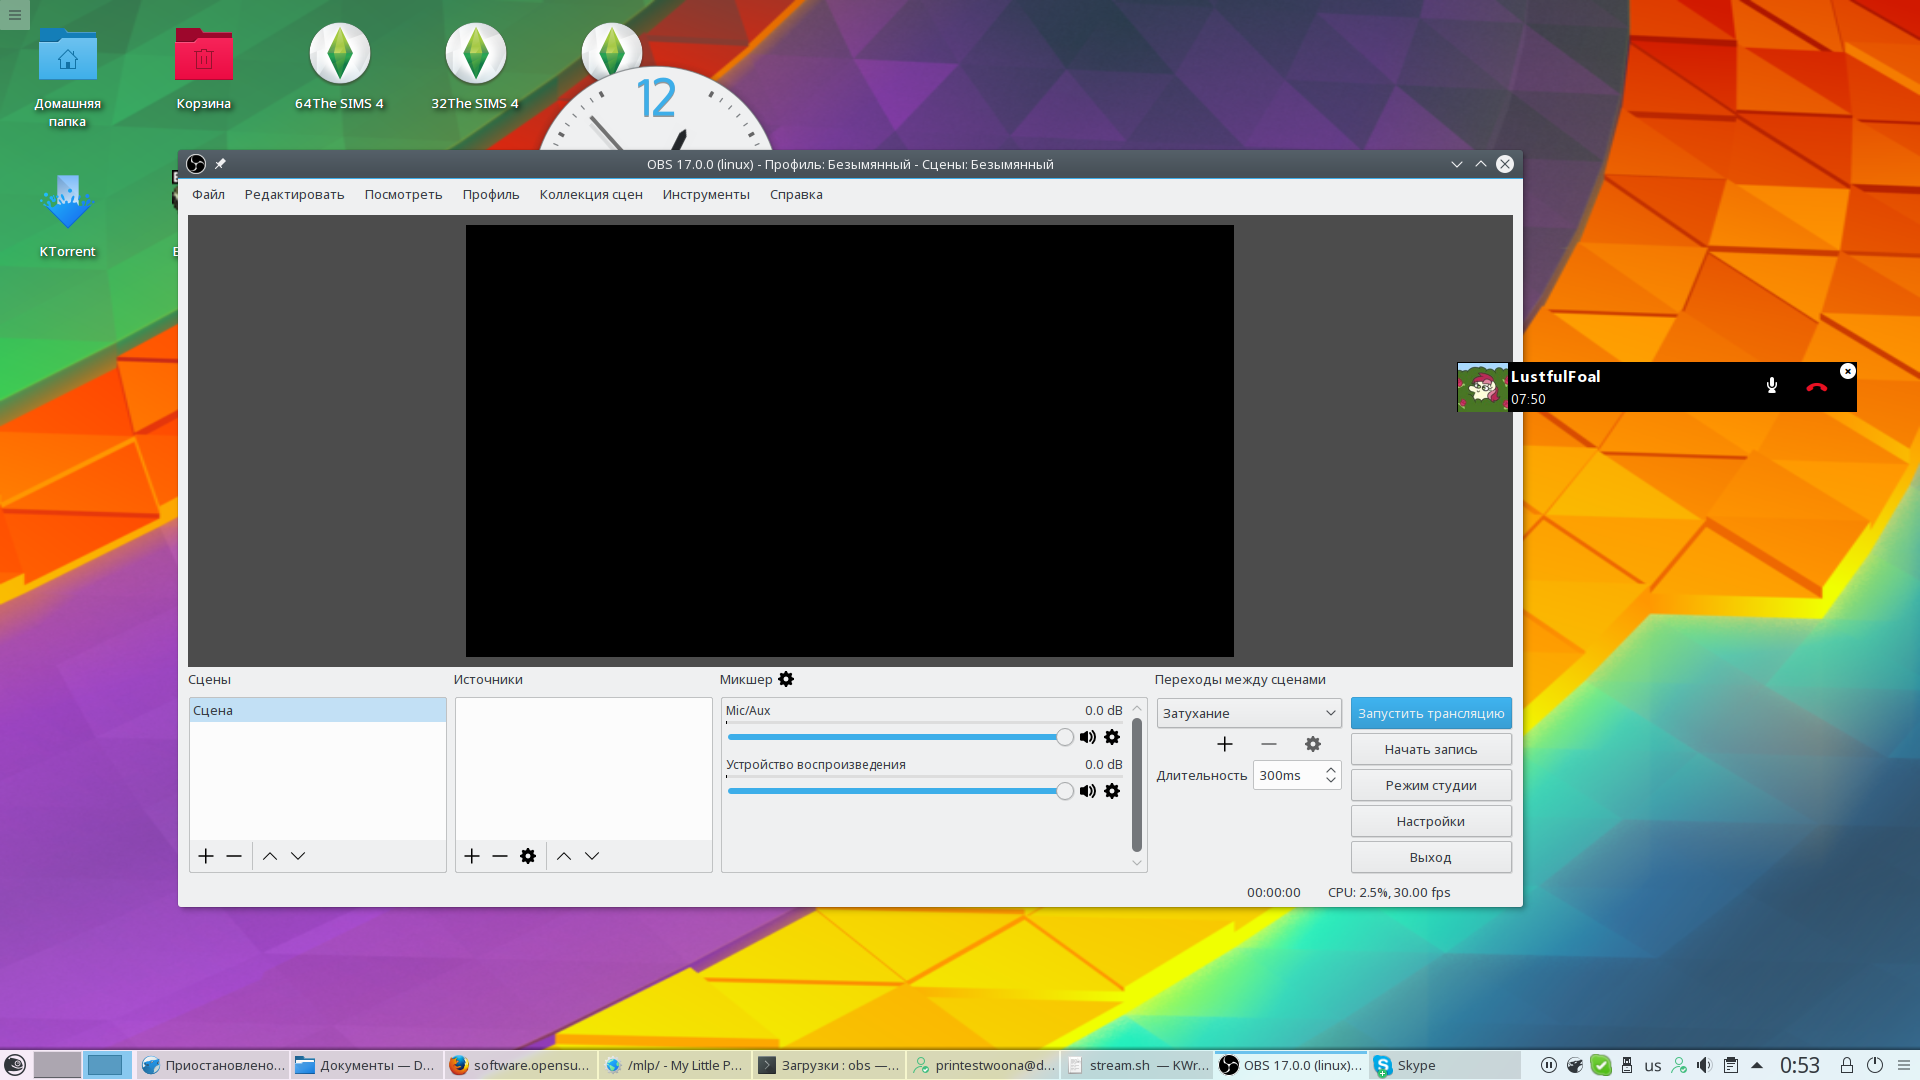The height and width of the screenshot is (1080, 1920).
Task: Open the Файл menu
Action: click(x=208, y=195)
